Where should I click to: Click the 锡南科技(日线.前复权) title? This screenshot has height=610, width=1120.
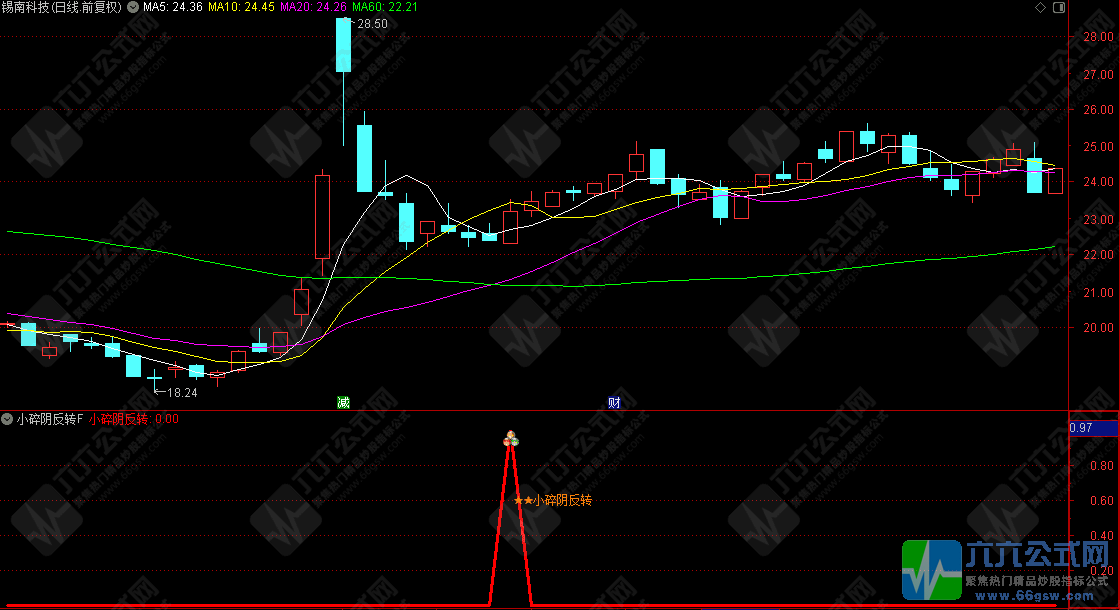pyautogui.click(x=62, y=7)
